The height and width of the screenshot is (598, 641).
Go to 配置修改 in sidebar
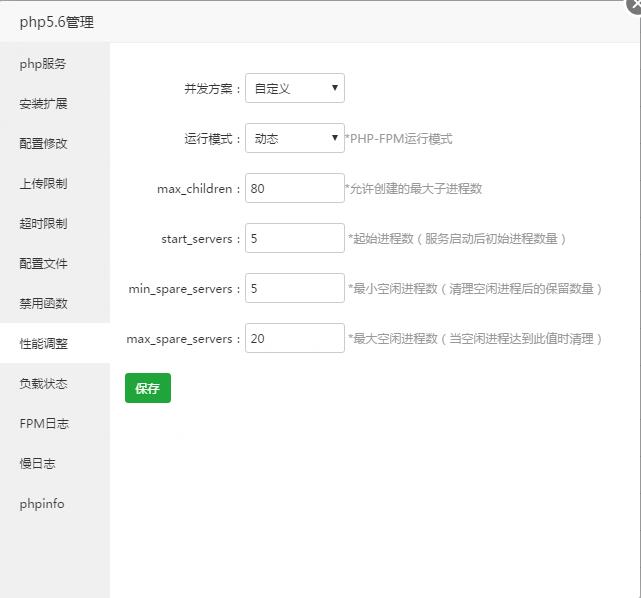pyautogui.click(x=43, y=144)
